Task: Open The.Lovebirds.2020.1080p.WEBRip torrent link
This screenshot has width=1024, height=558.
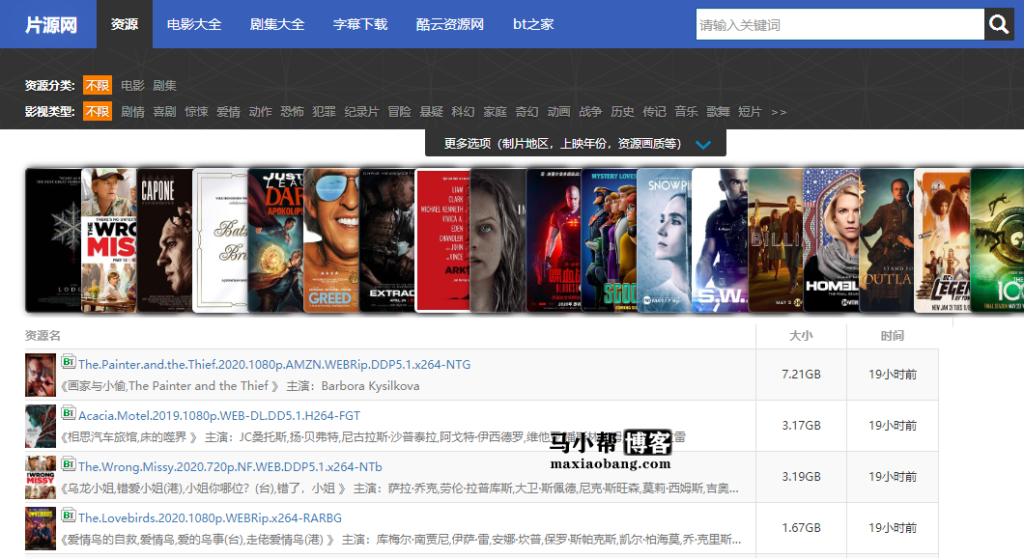Action: click(x=210, y=518)
